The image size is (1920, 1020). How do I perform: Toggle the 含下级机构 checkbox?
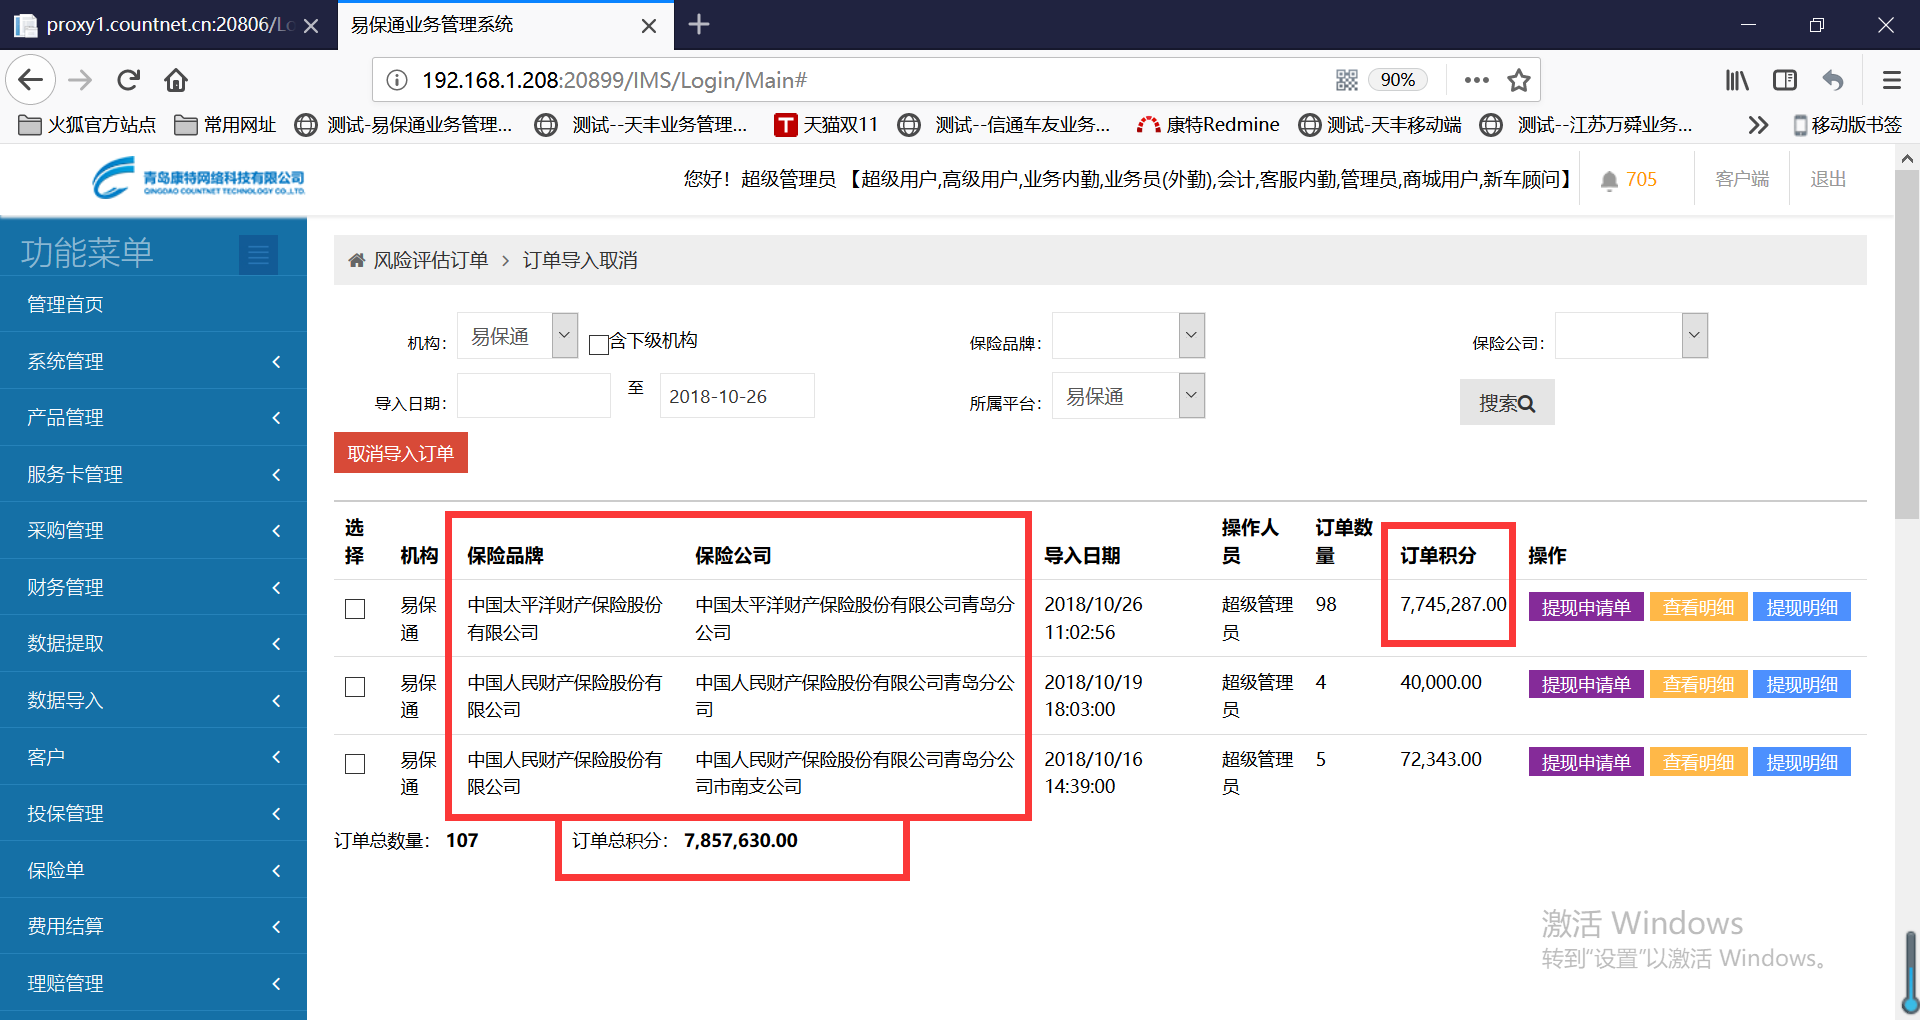tap(599, 344)
